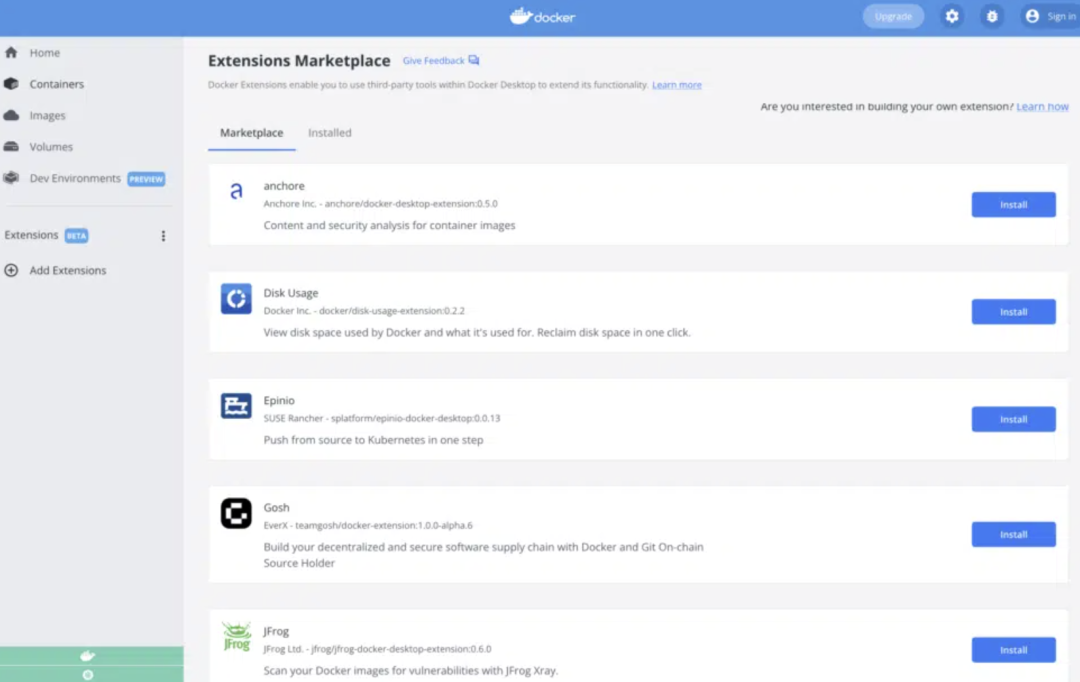
Task: Click the anchore extension logo
Action: [x=236, y=191]
